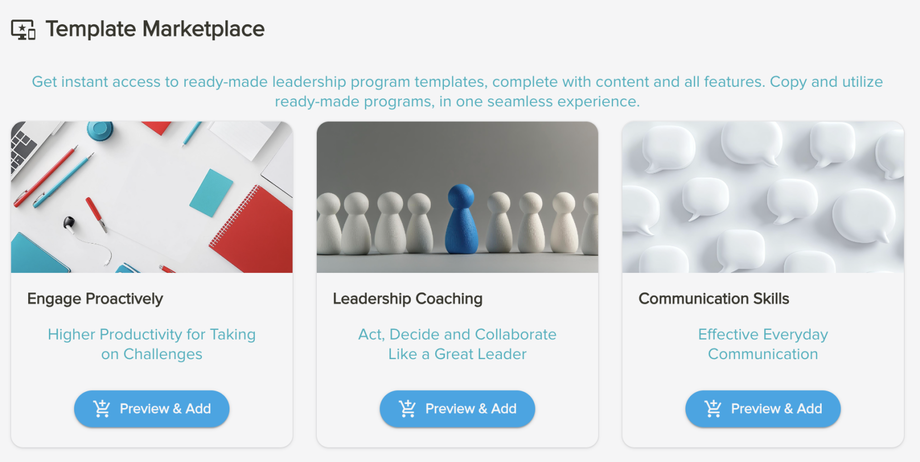This screenshot has width=920, height=462.
Task: Preview and add the Leadership Coaching template
Action: point(457,408)
